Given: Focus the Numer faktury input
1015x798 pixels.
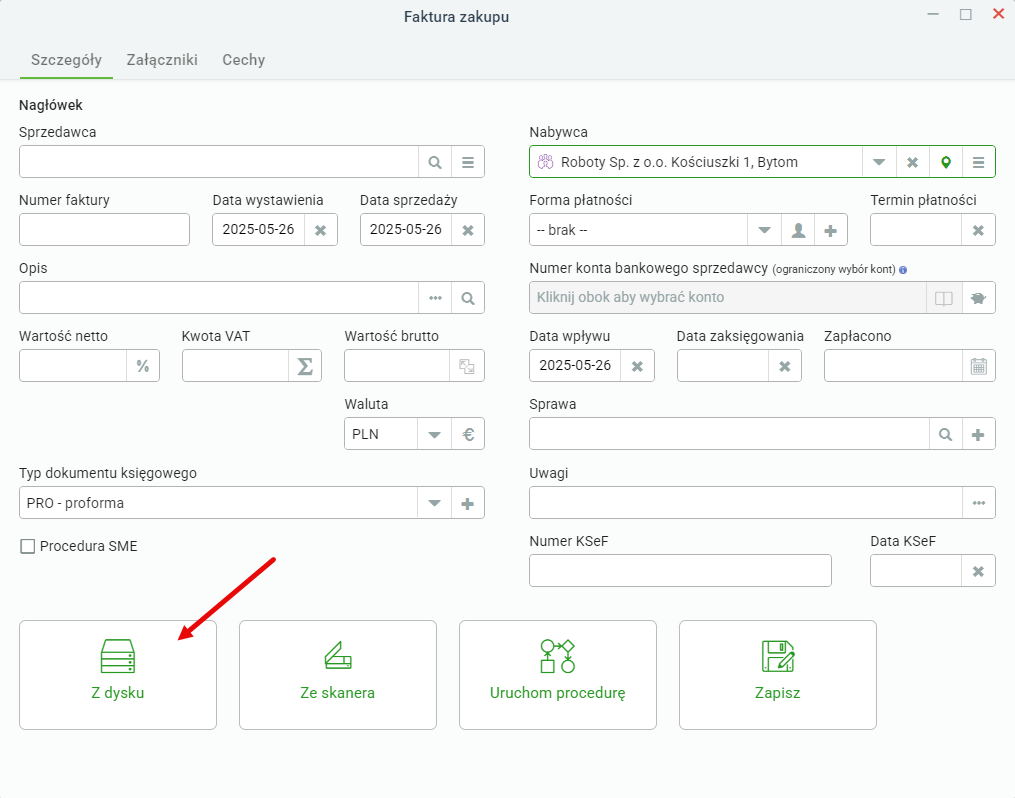Looking at the screenshot, I should pos(104,230).
